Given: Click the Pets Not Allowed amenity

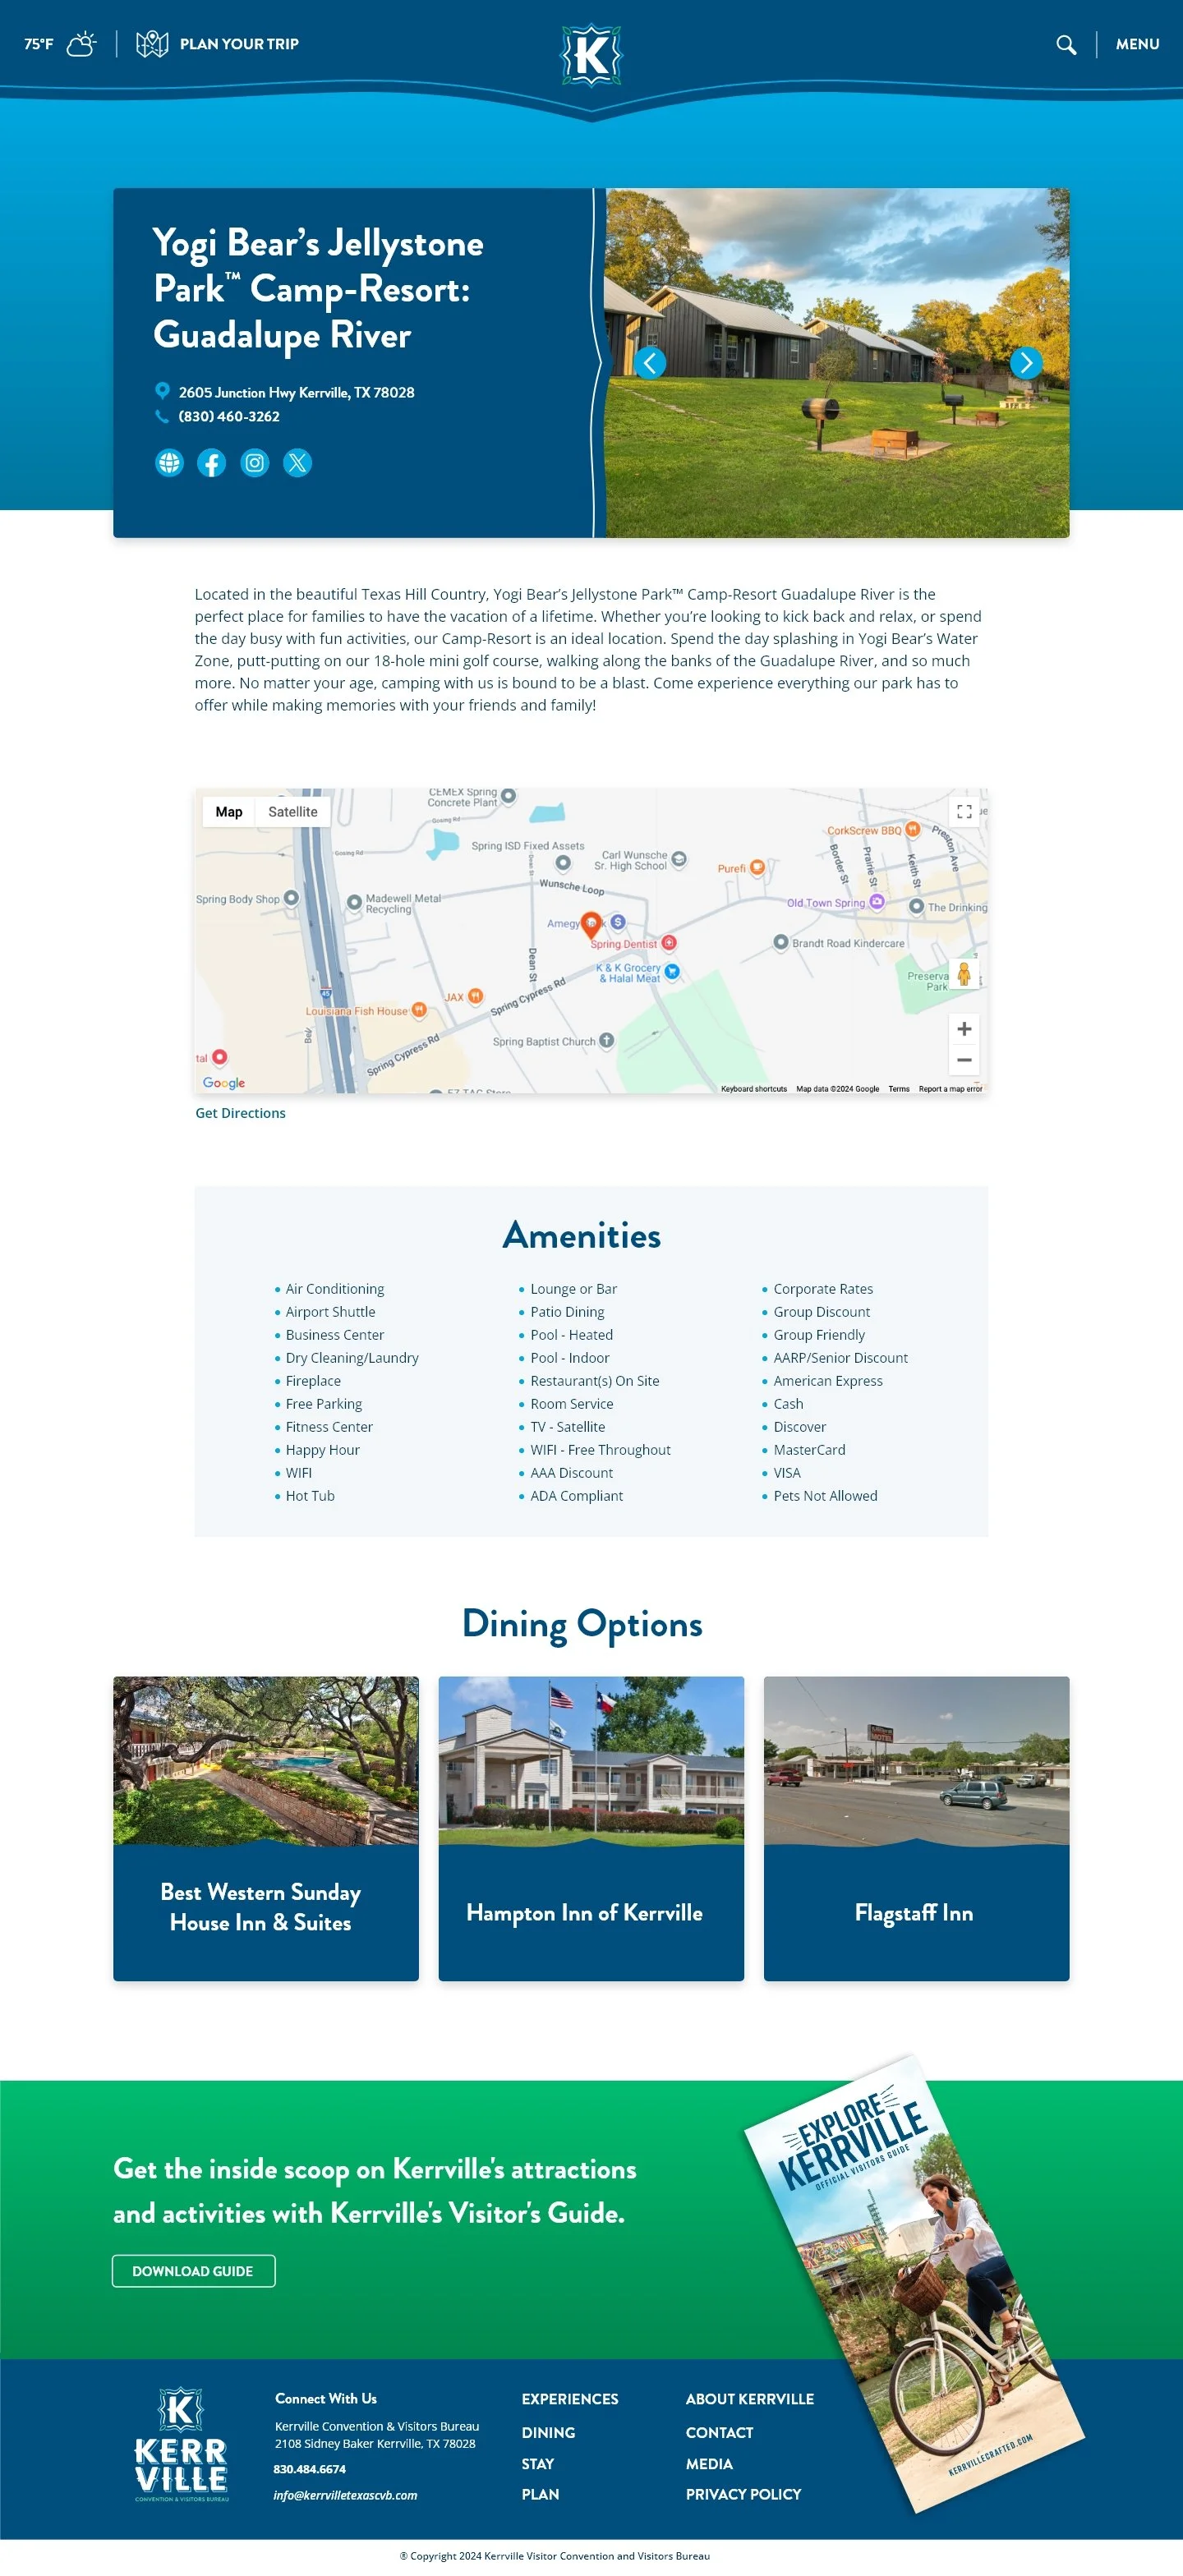Looking at the screenshot, I should [x=825, y=1496].
